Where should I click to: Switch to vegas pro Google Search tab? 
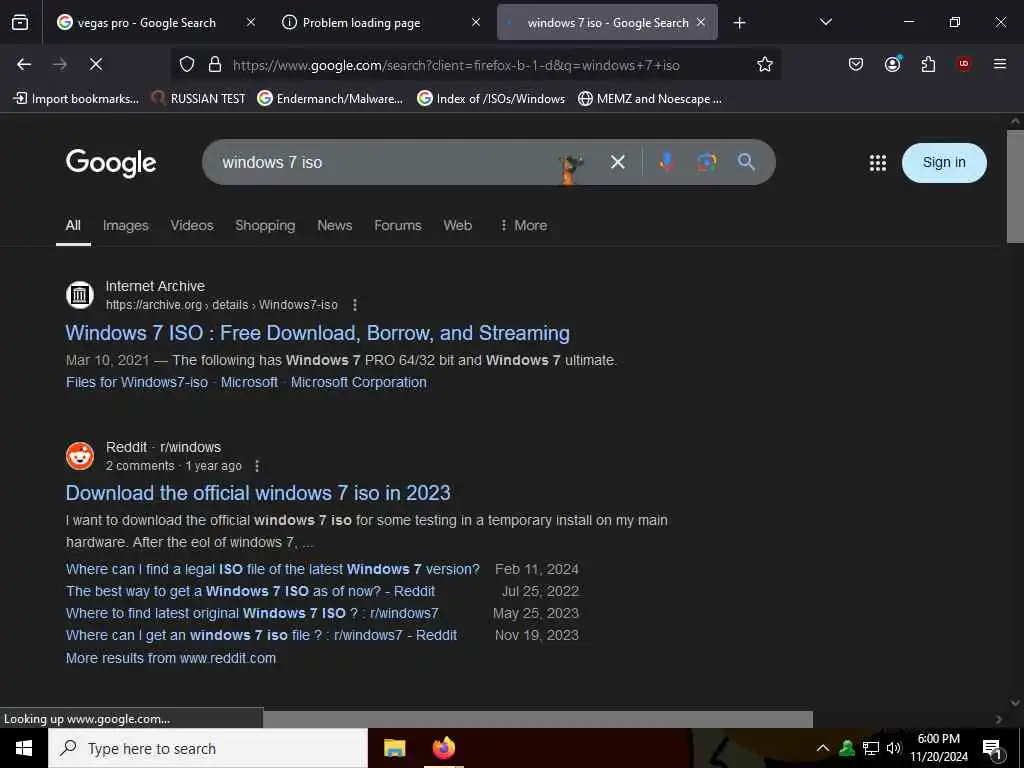146,23
